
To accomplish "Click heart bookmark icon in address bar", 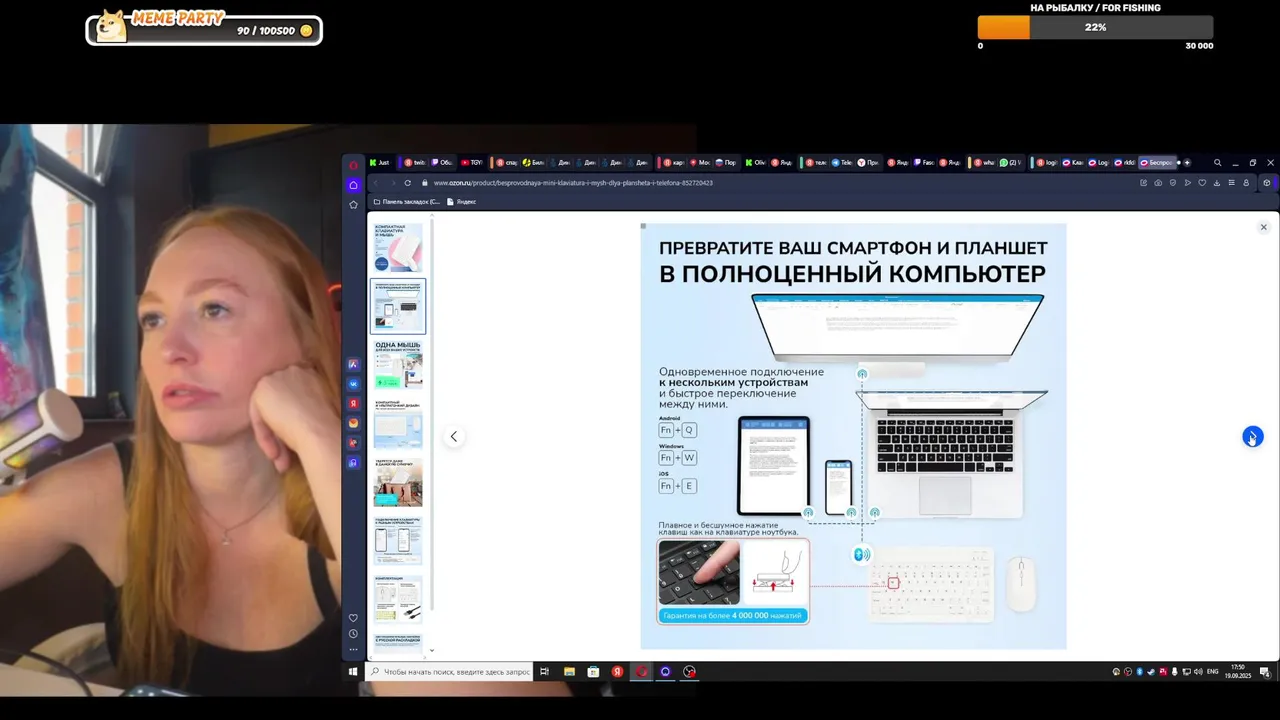I will [x=1202, y=183].
